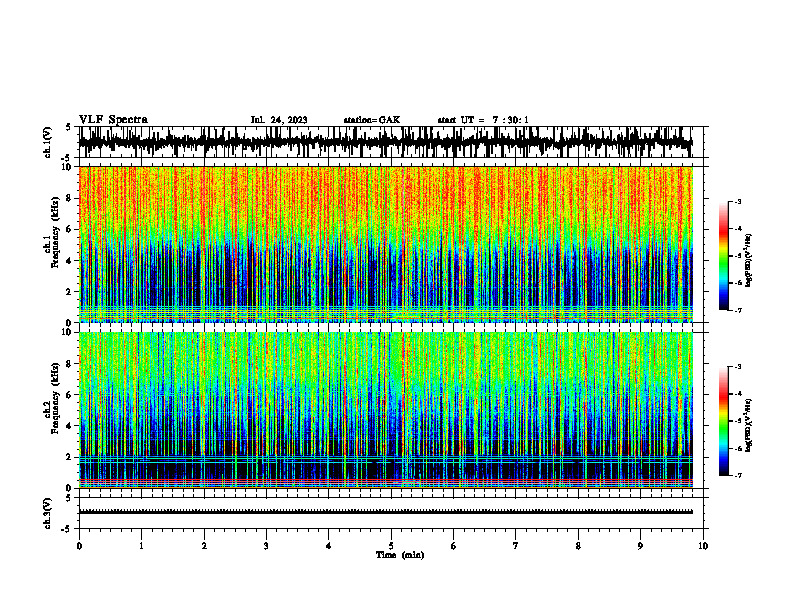
Task: Click the time axis tick label "3"
Action: (266, 546)
